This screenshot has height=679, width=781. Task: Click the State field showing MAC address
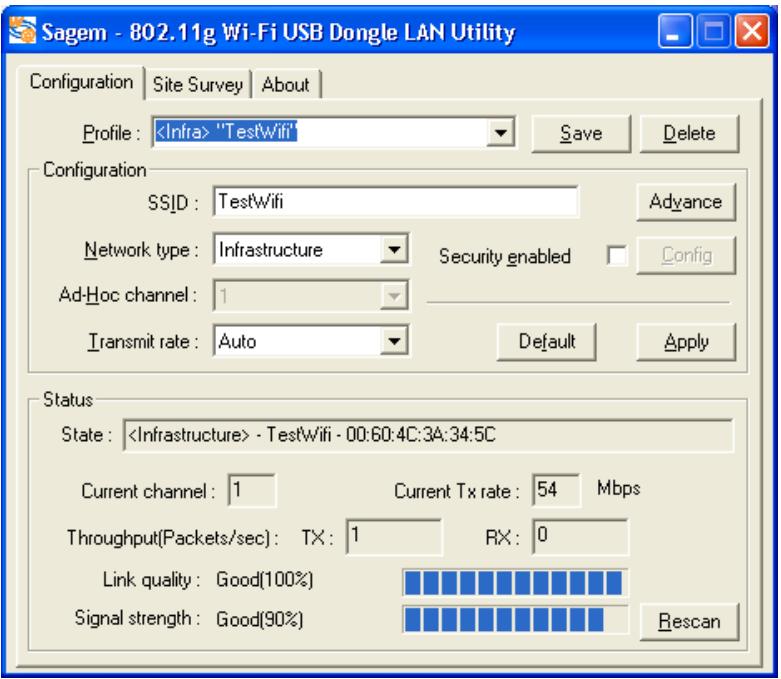point(428,435)
